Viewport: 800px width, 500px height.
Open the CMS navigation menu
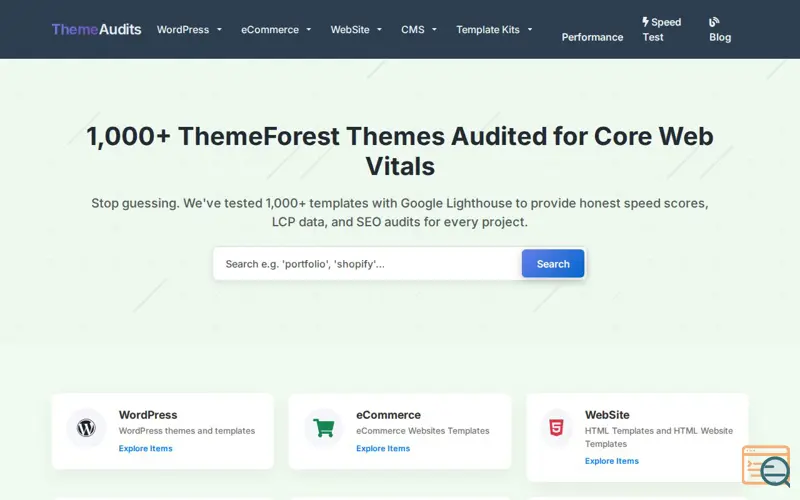point(413,30)
